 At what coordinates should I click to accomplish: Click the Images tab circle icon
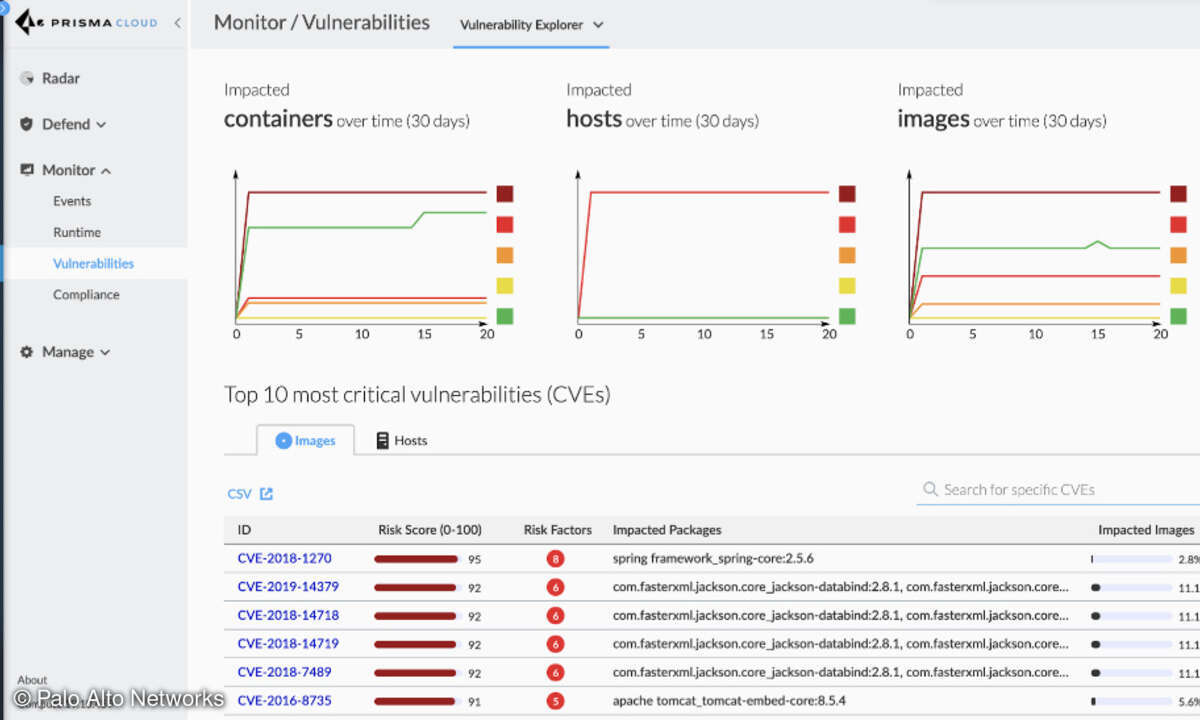click(283, 440)
